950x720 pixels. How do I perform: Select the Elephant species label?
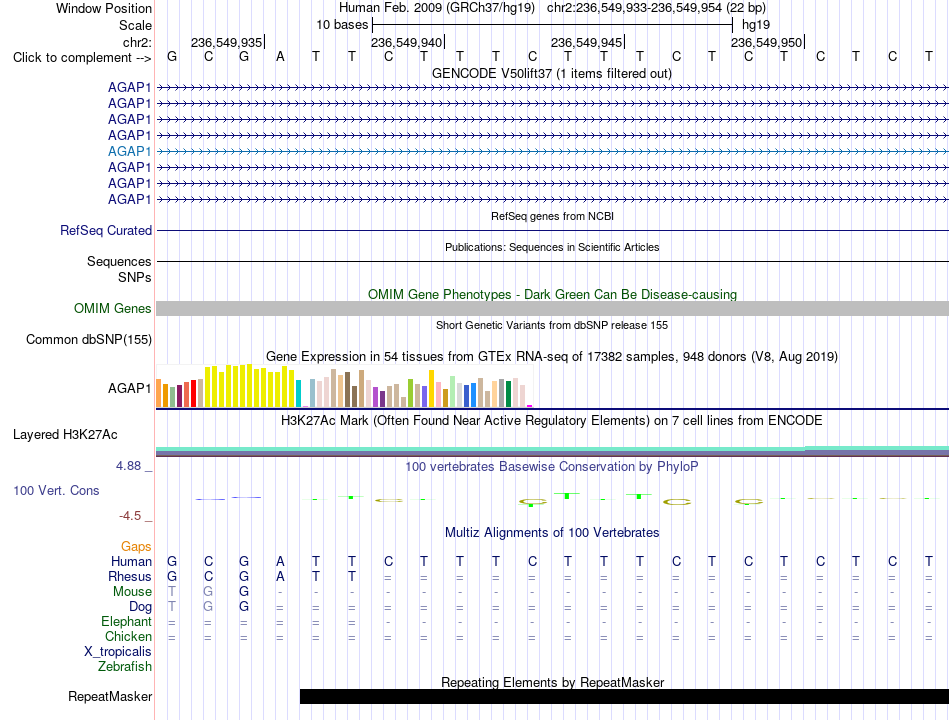tap(127, 622)
